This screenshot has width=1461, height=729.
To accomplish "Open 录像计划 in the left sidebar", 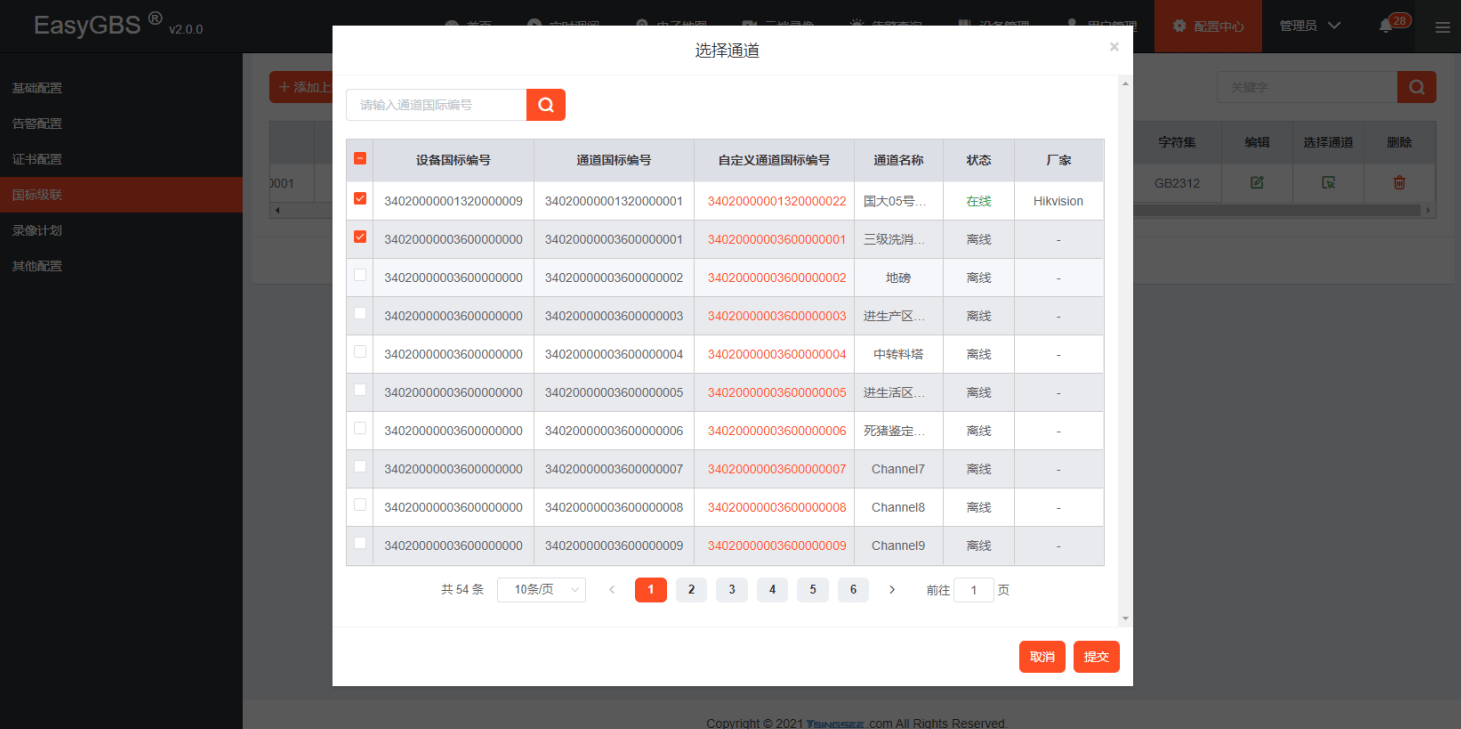I will pyautogui.click(x=37, y=230).
